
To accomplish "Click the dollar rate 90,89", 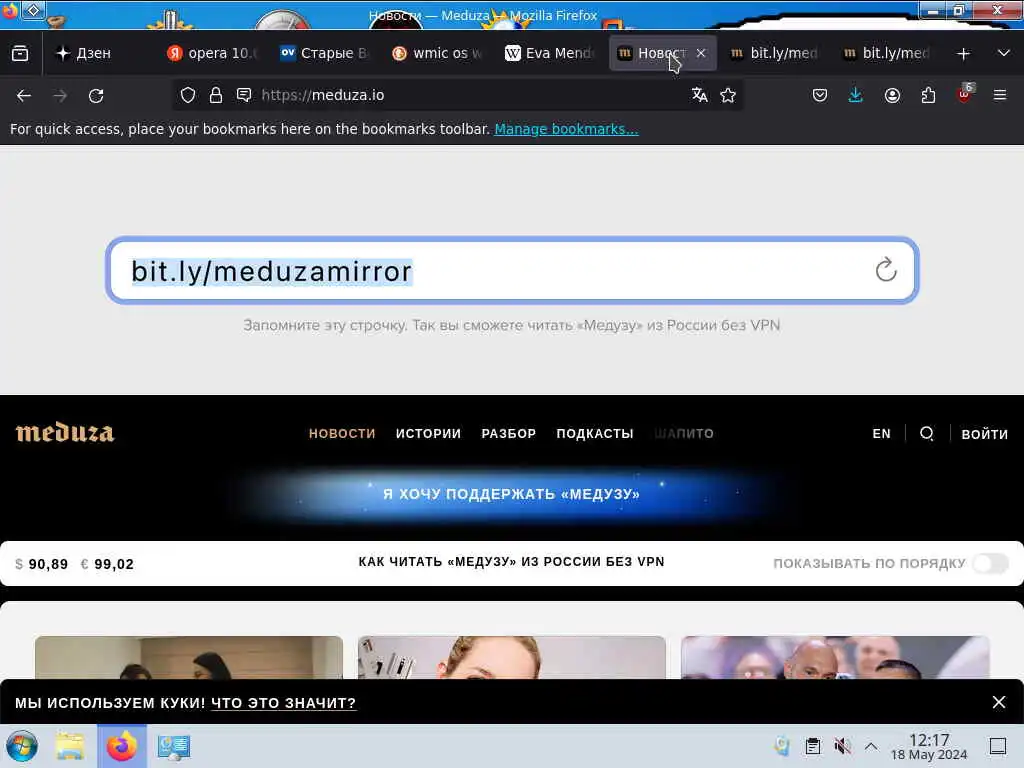I will tap(42, 564).
